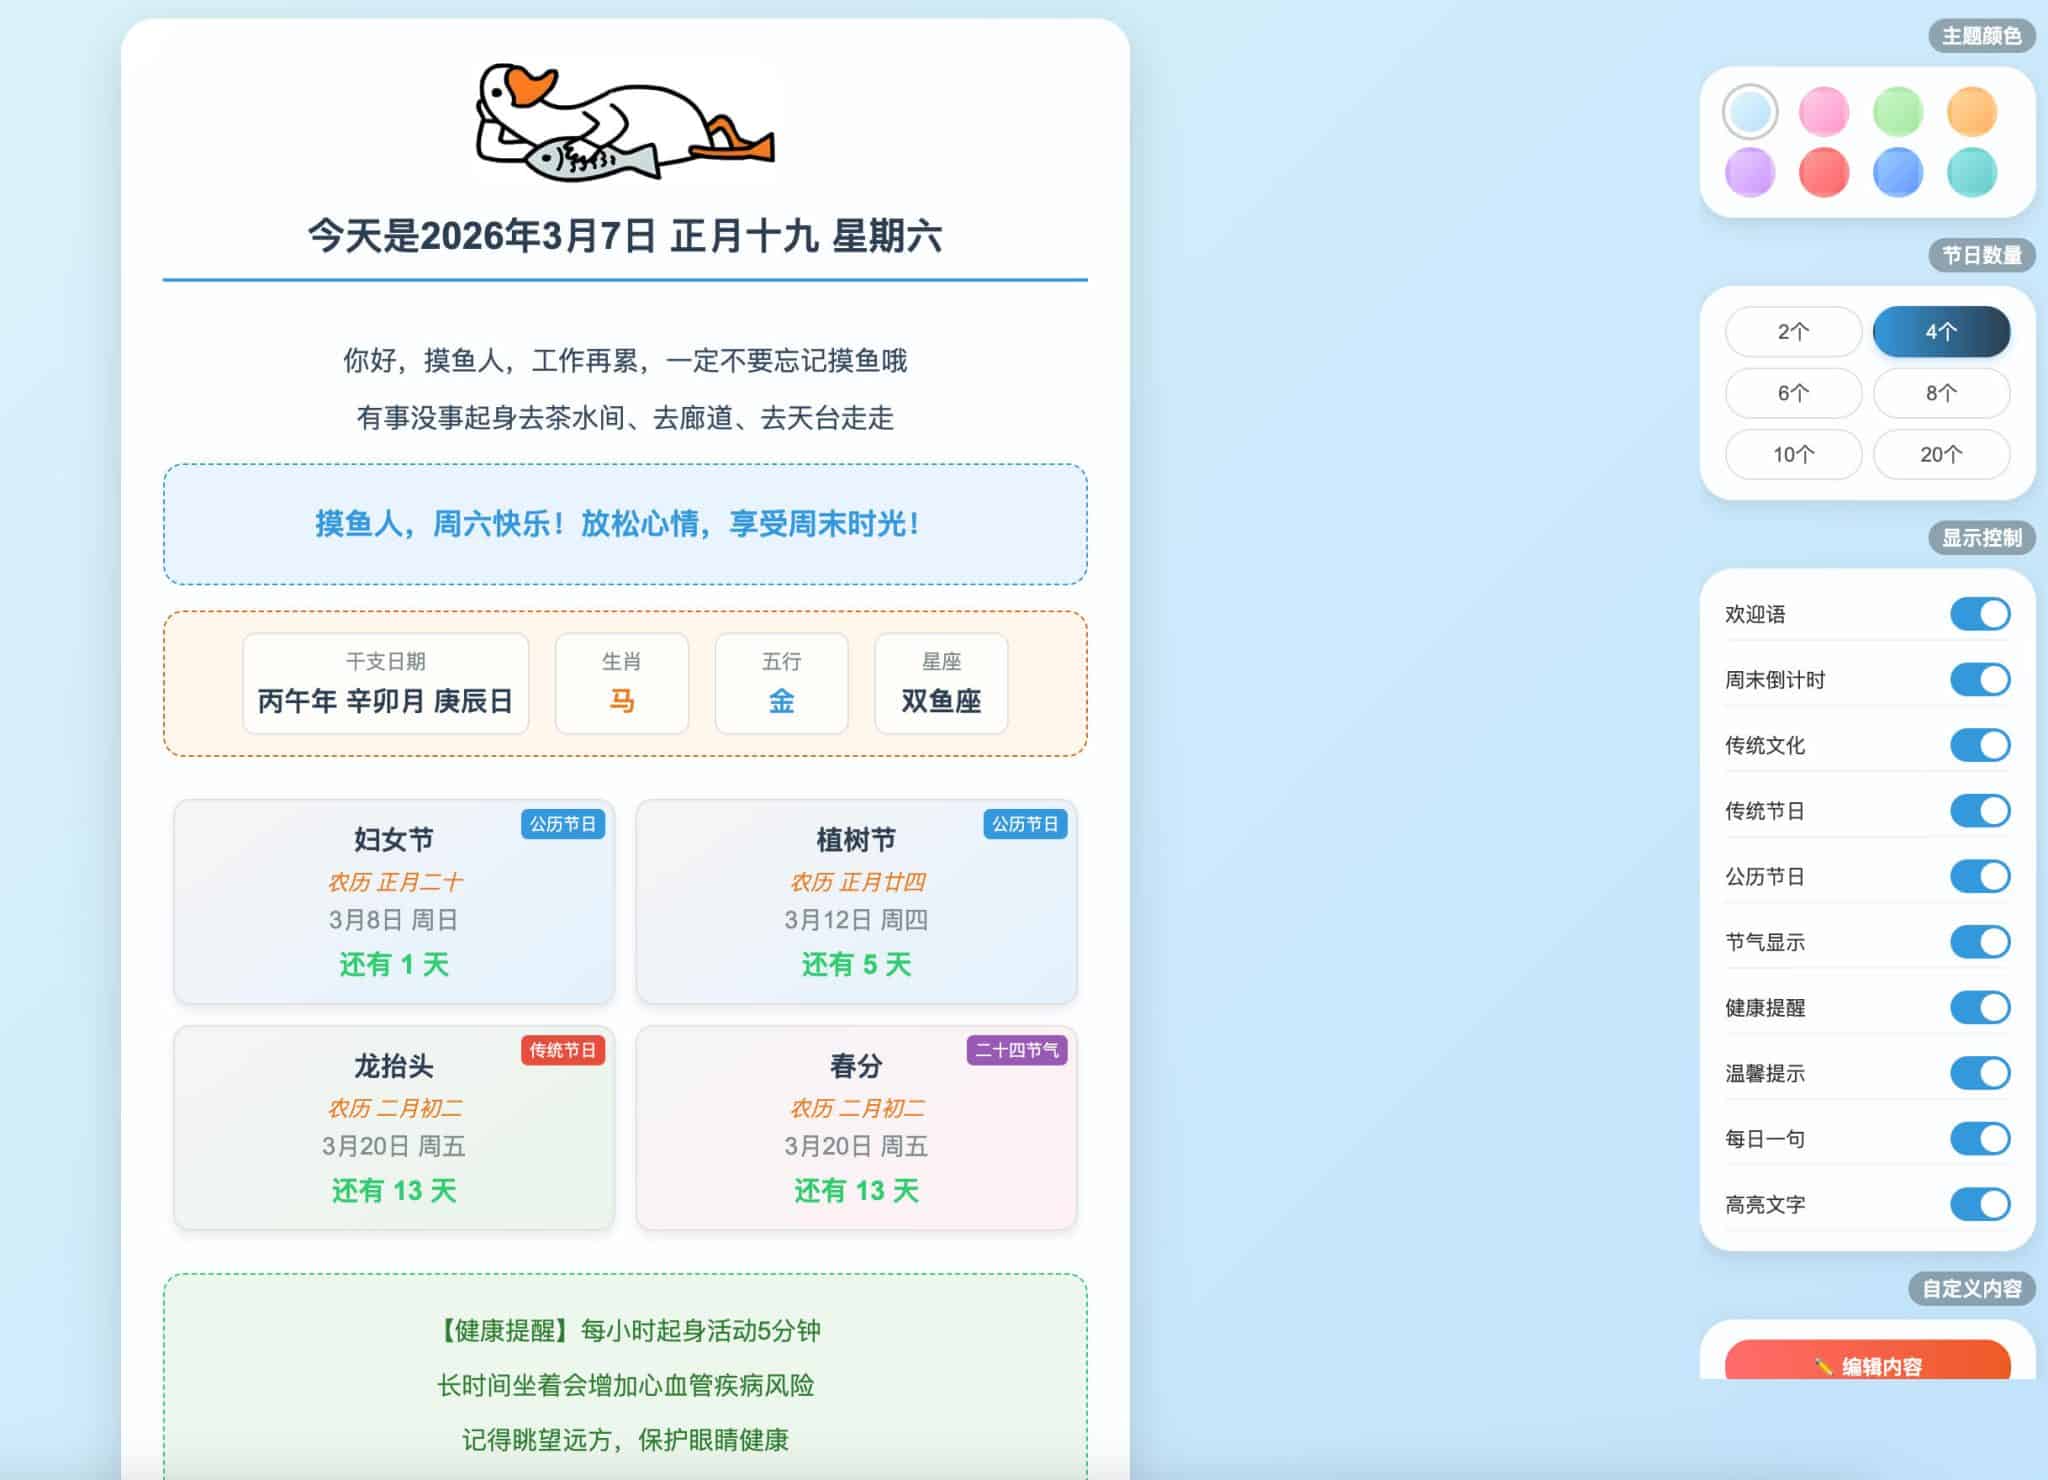
Task: Disable the 周末倒计时 switch
Action: click(1980, 680)
